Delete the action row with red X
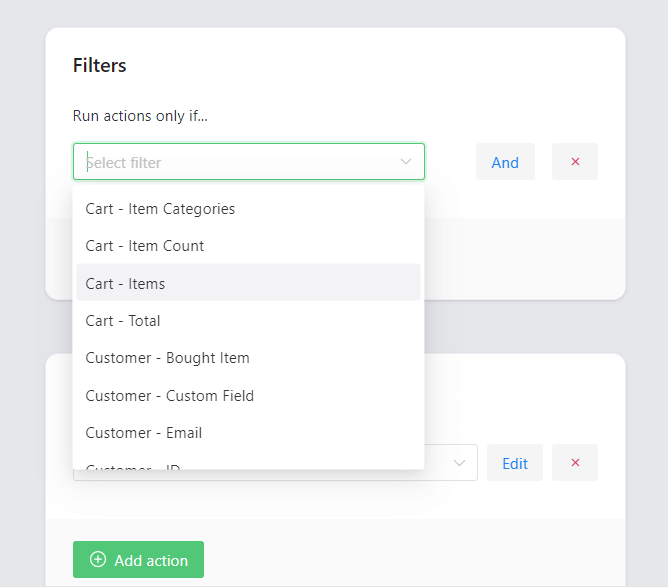 click(575, 463)
